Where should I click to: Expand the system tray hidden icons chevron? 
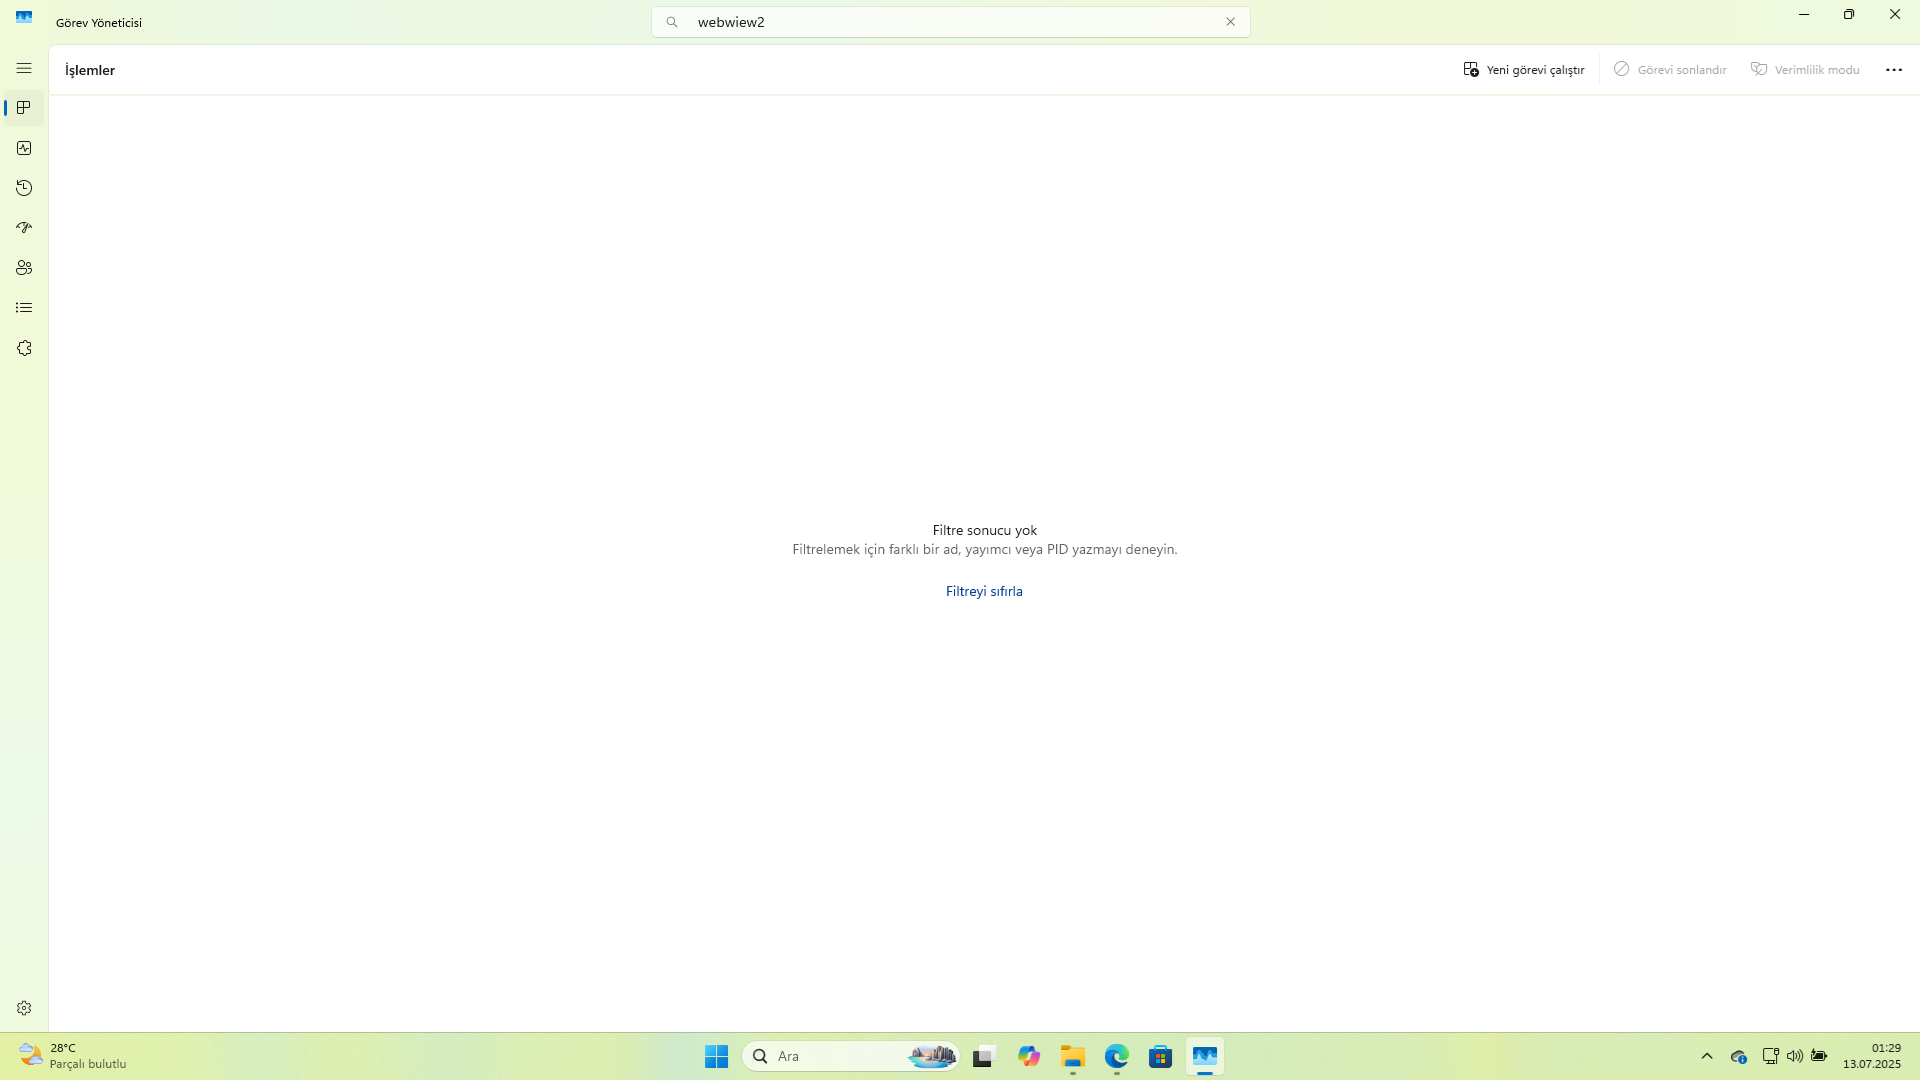[1707, 1056]
